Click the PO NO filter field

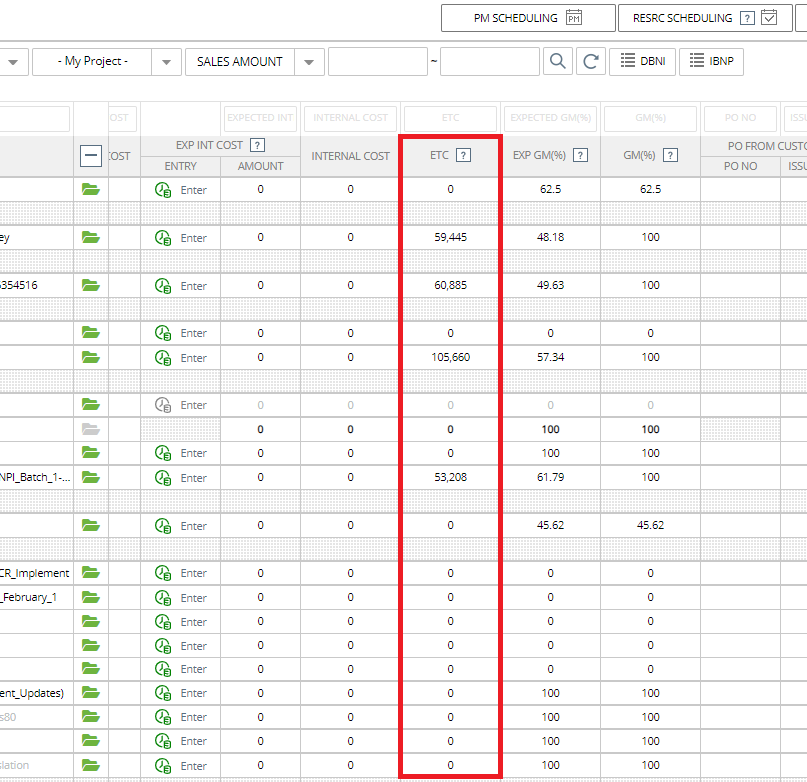click(740, 118)
